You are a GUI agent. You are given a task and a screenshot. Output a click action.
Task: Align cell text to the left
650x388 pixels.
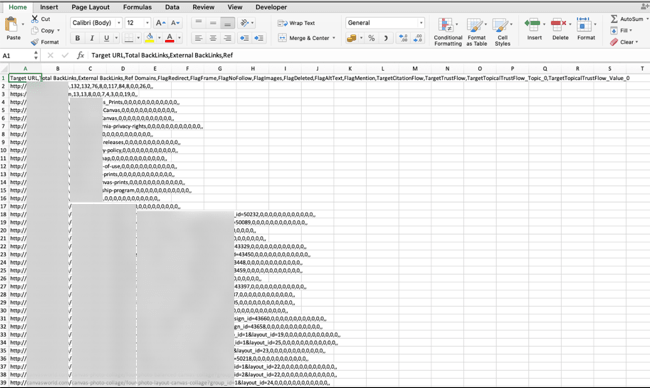199,38
